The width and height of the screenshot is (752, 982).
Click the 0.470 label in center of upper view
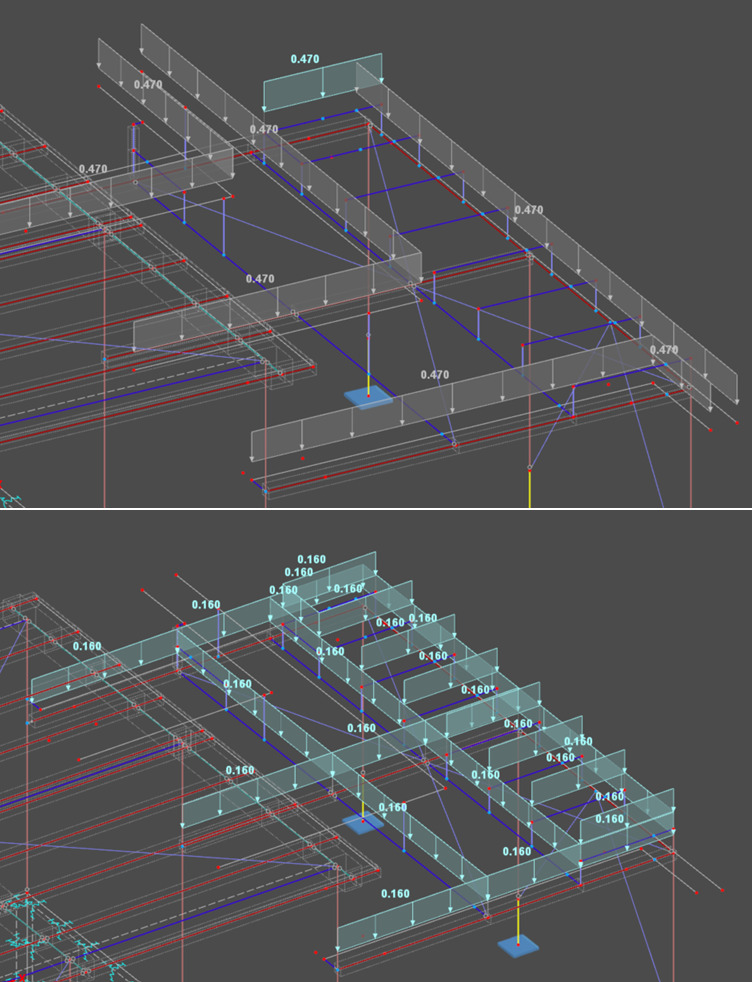(260, 279)
